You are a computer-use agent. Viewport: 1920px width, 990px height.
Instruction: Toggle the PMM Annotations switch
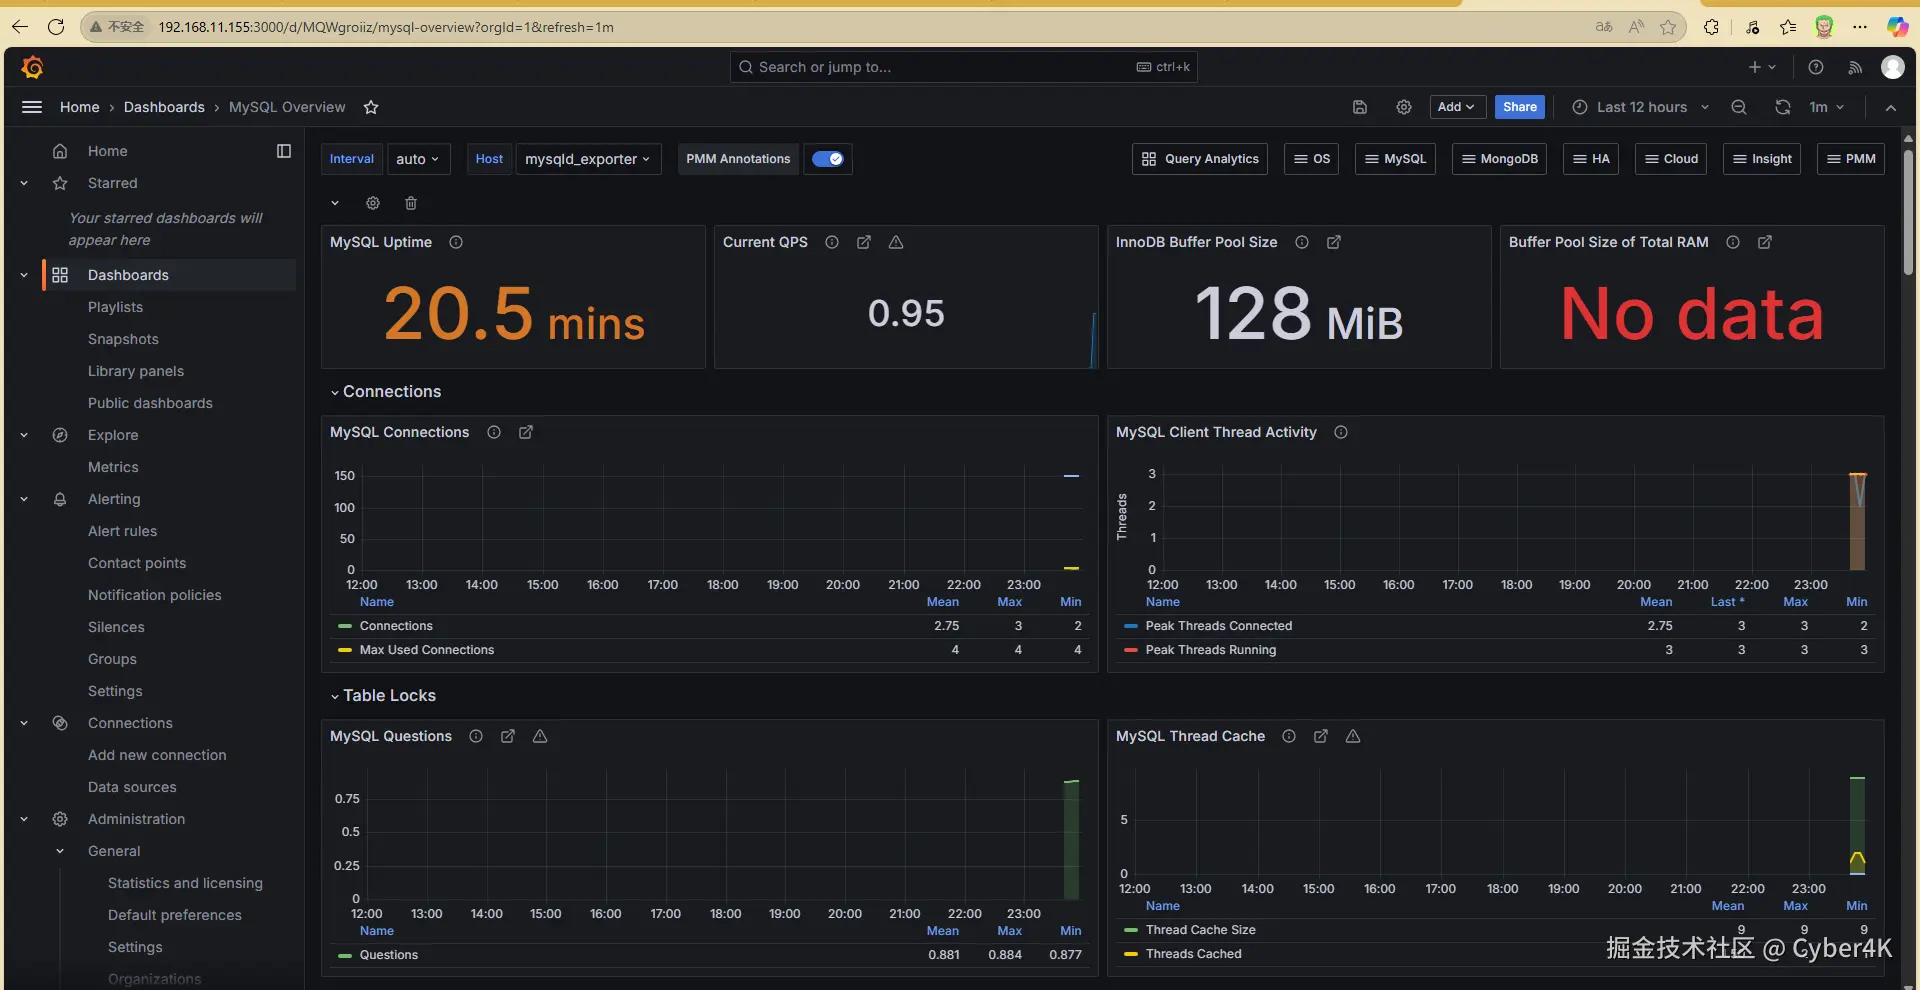(827, 159)
